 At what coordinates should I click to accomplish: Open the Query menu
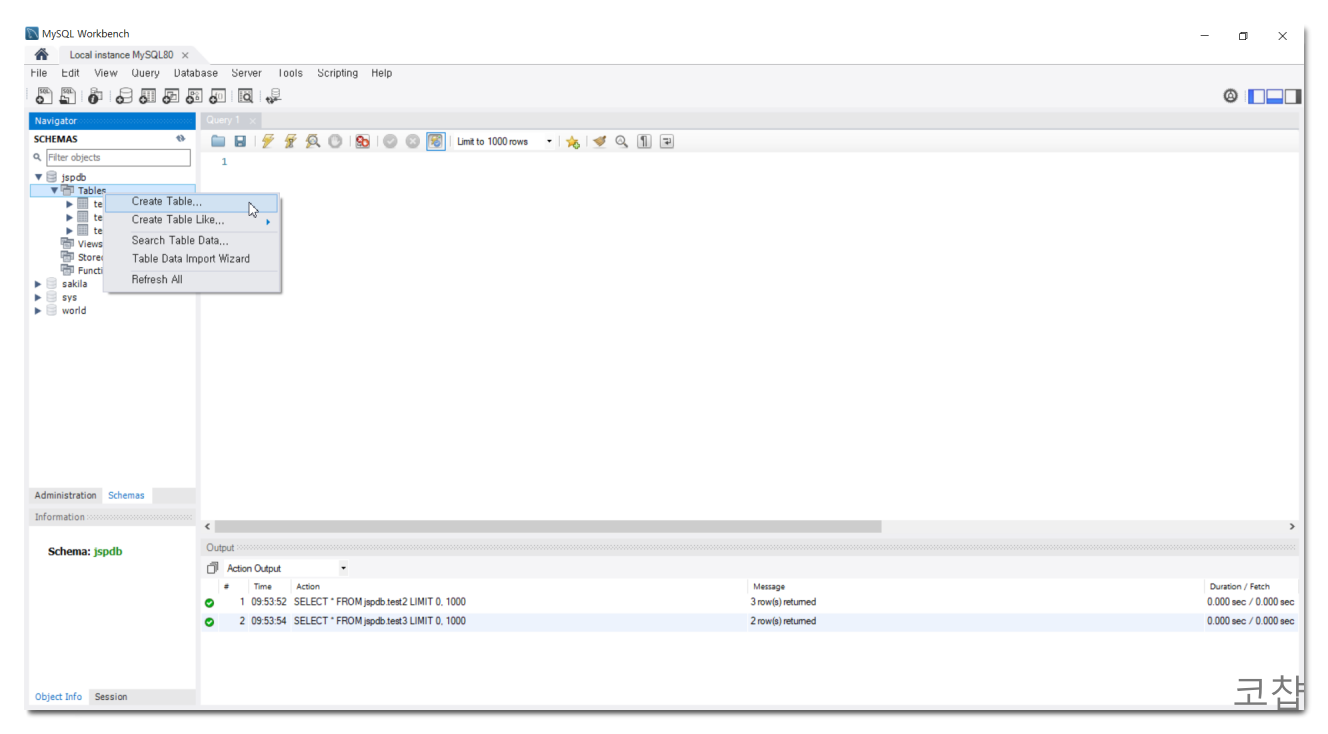point(145,73)
